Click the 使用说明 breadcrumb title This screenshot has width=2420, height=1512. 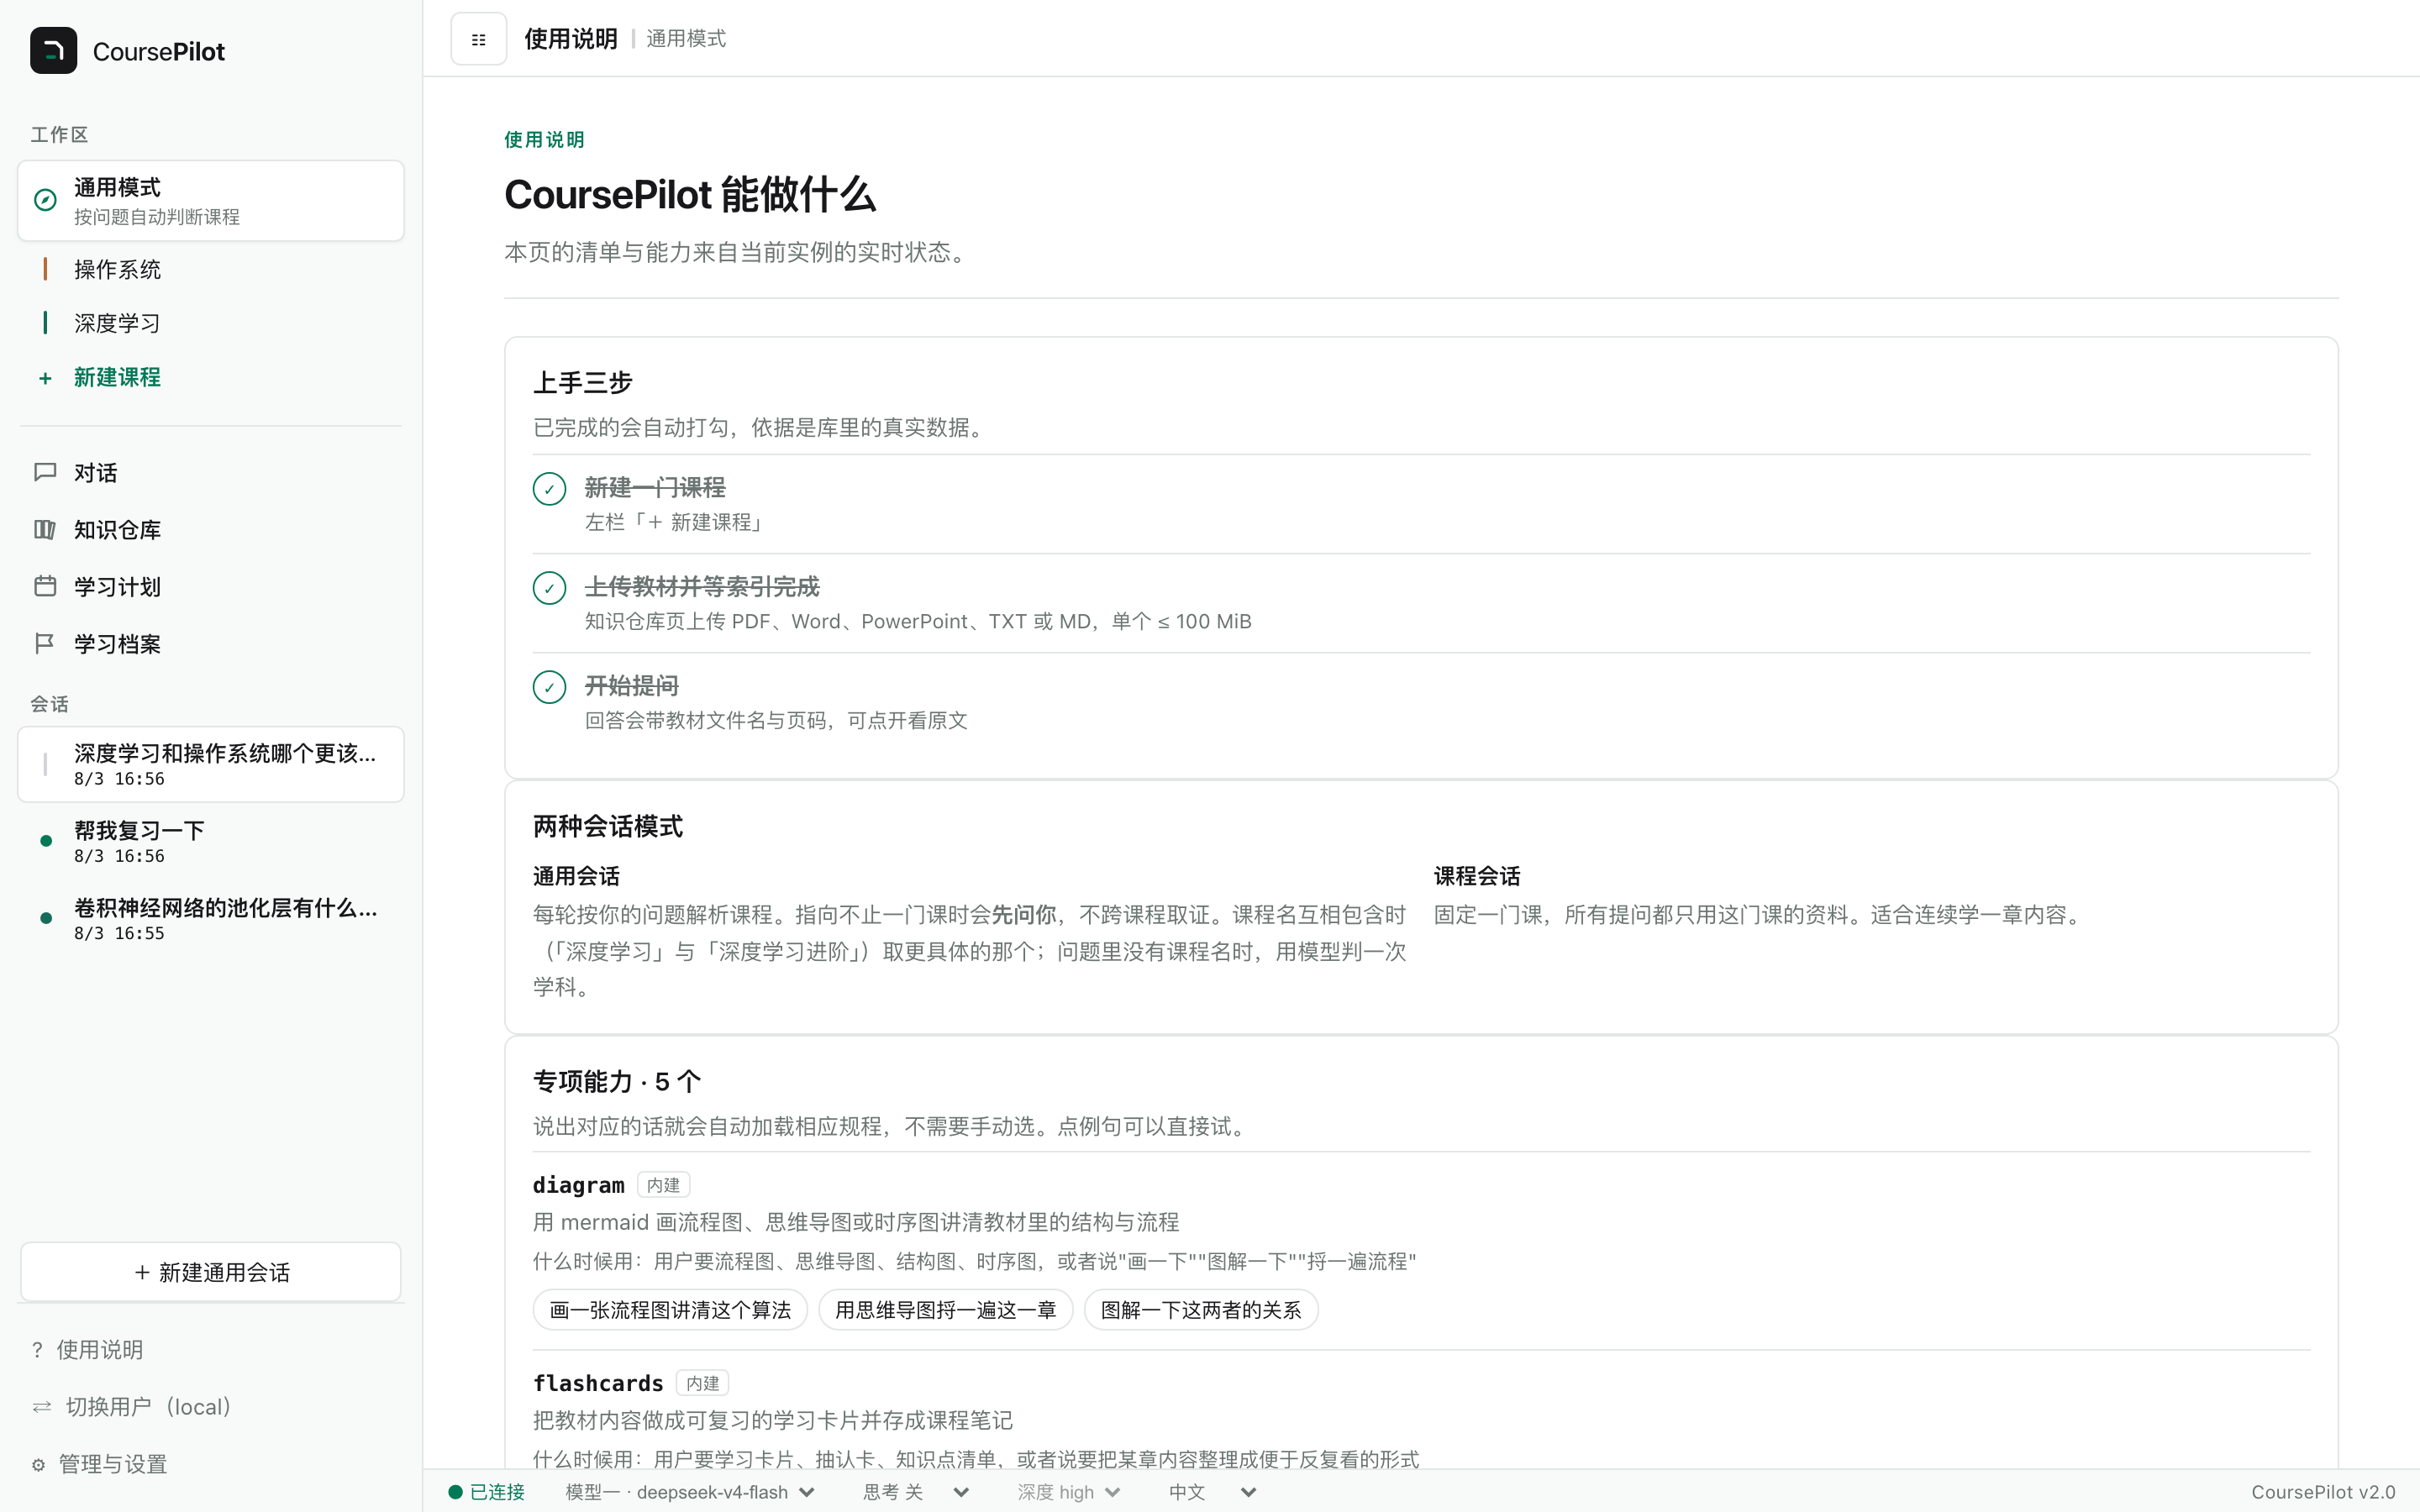coord(570,39)
